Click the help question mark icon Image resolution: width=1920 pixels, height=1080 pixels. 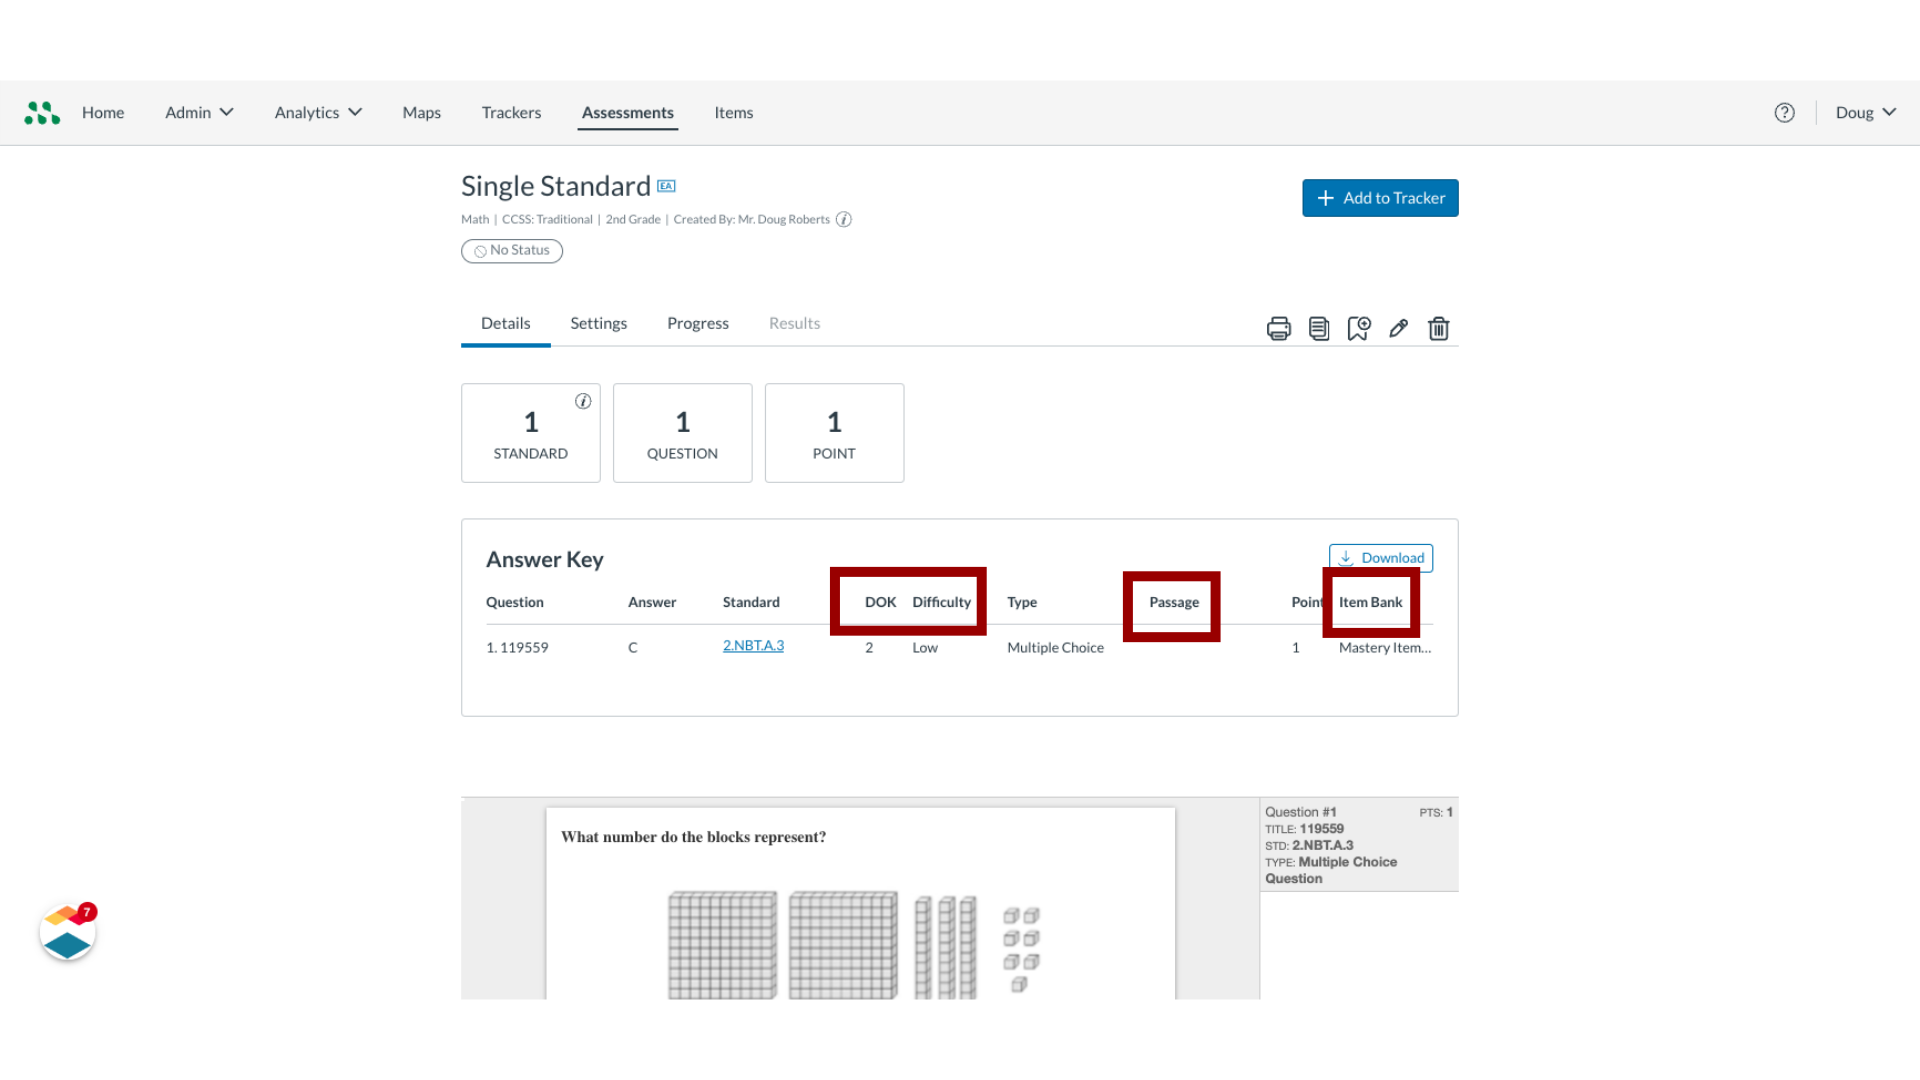(1784, 112)
